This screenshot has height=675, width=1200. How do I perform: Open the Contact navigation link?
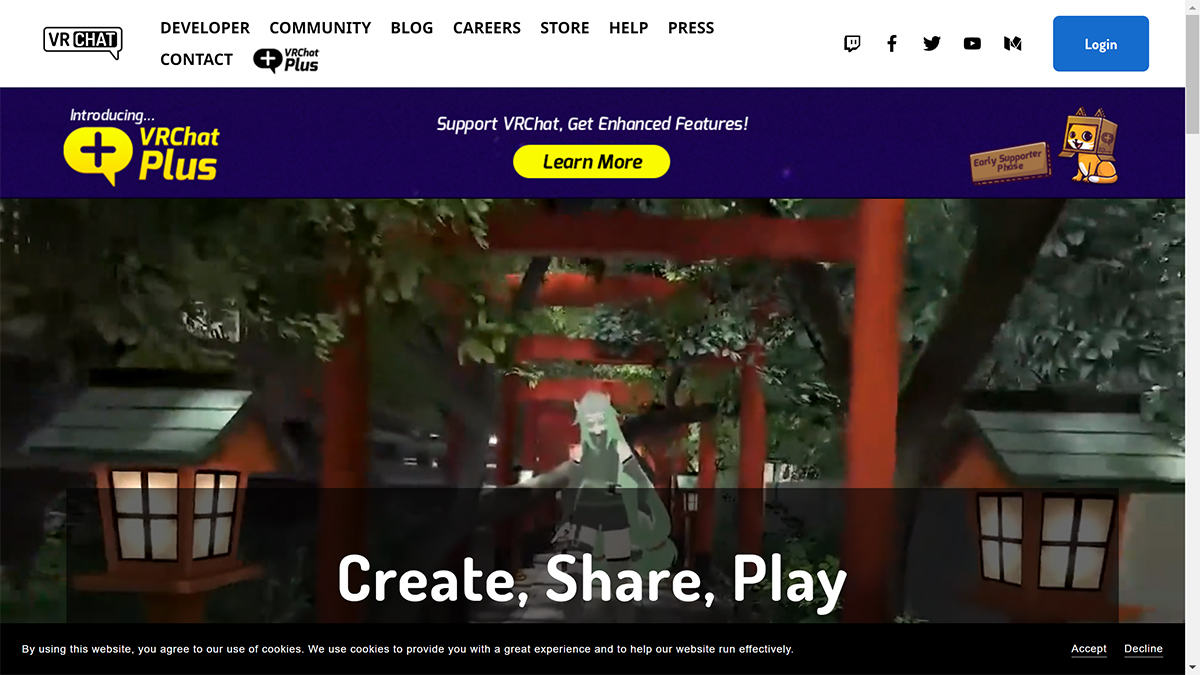[x=196, y=60]
